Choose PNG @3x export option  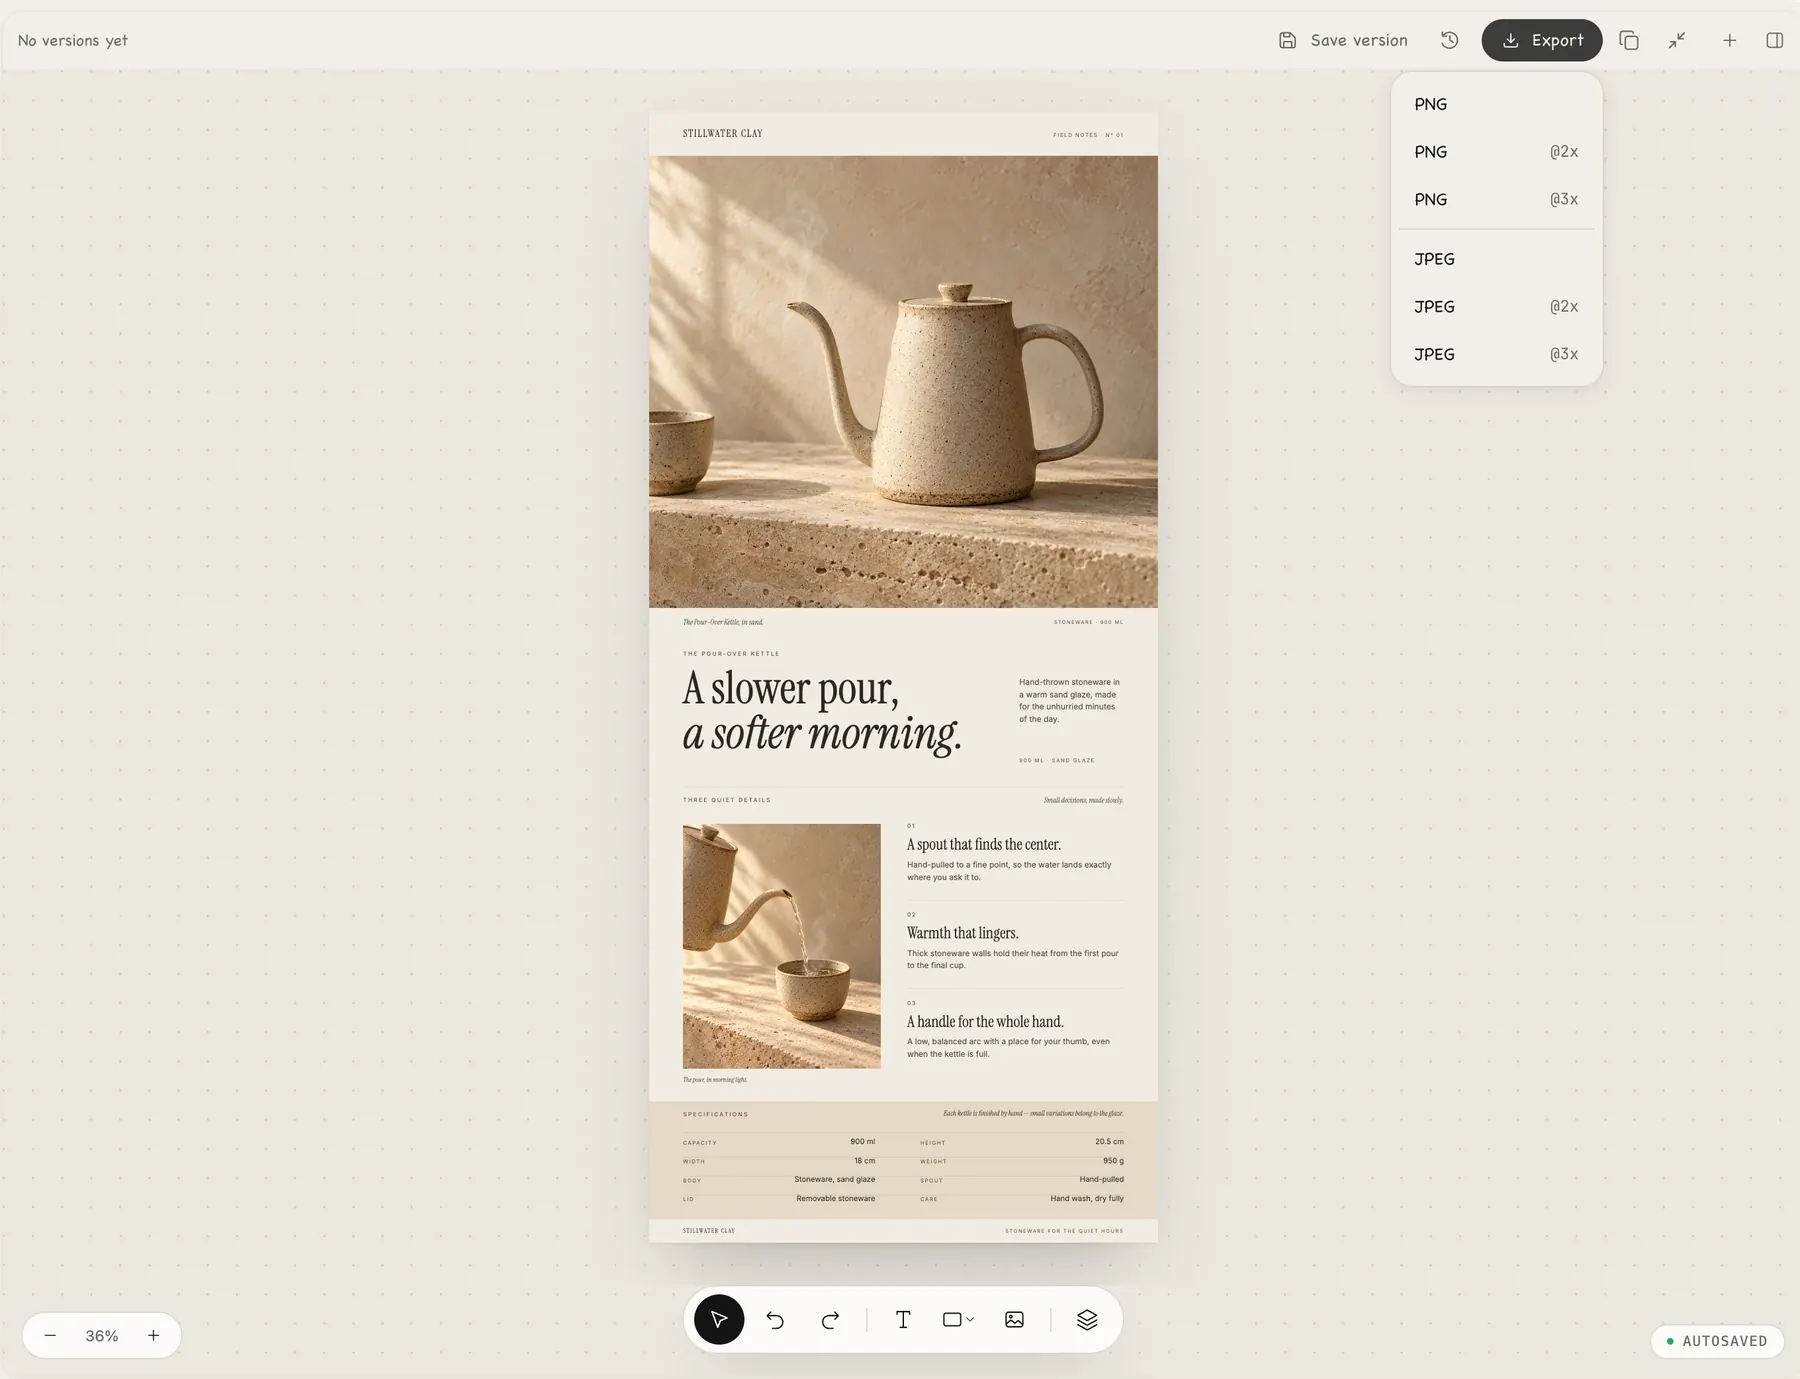(1496, 199)
